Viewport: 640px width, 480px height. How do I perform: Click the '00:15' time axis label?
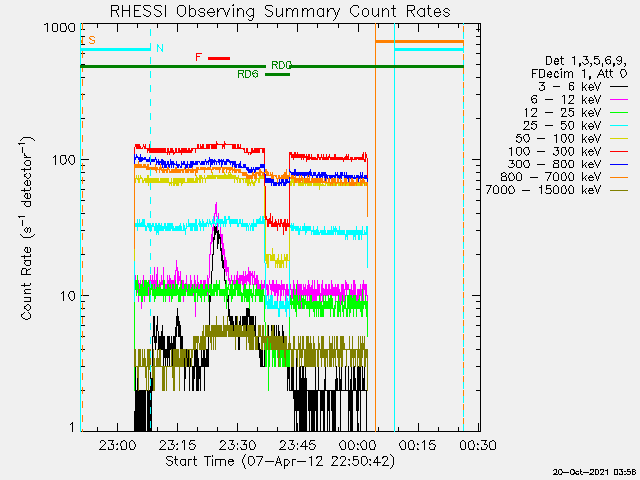pos(418,445)
